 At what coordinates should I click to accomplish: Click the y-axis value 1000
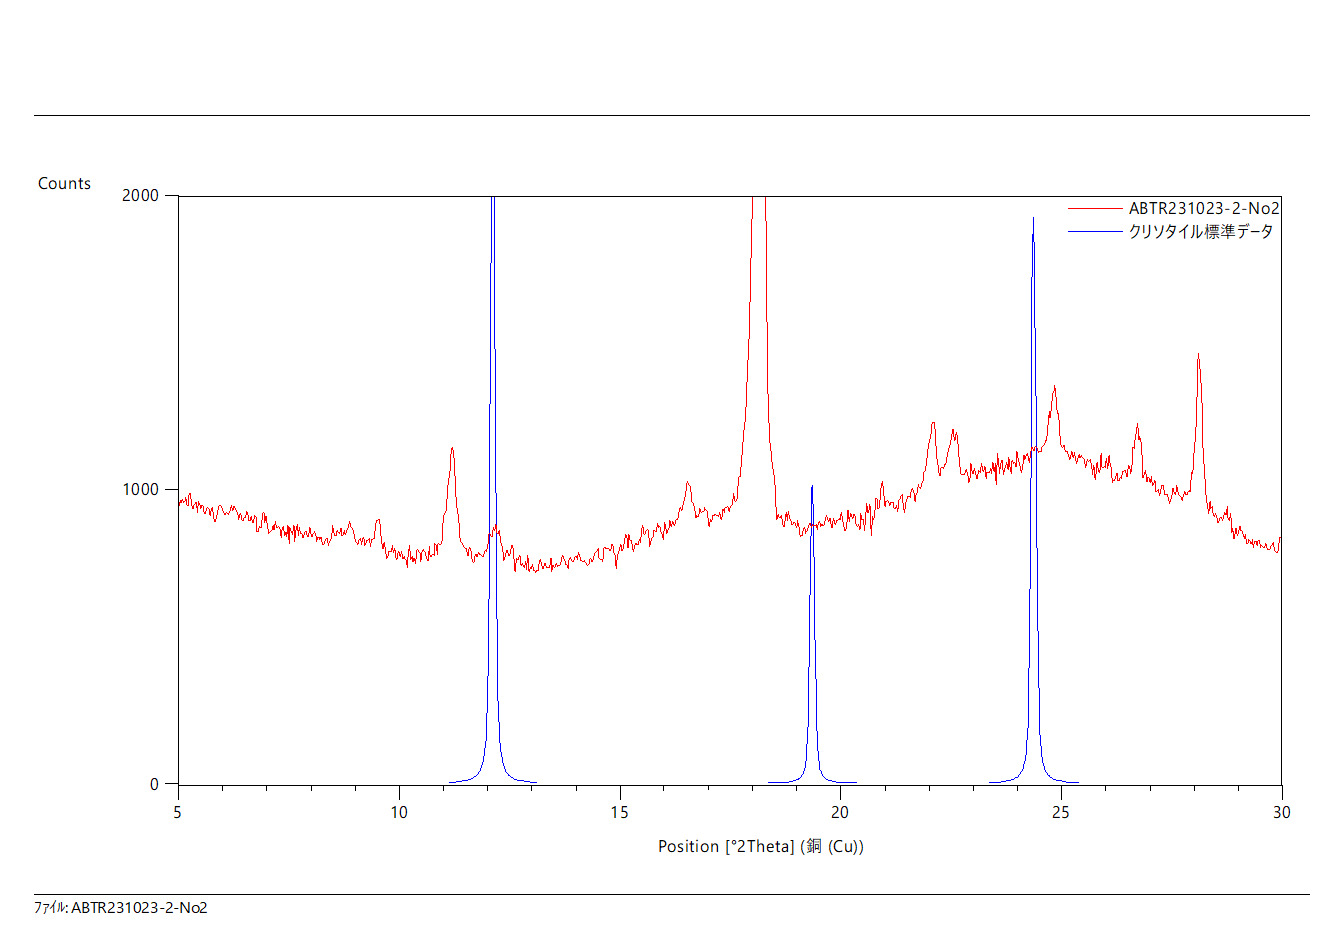pos(140,489)
